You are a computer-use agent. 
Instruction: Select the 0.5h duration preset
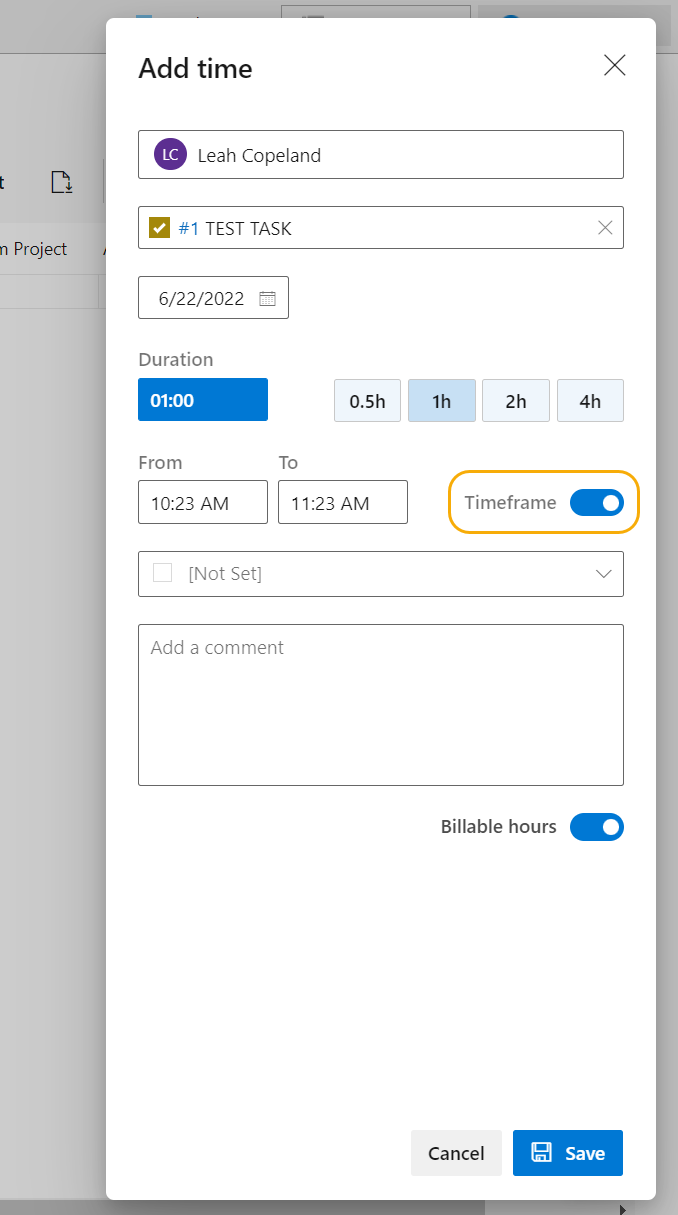pyautogui.click(x=367, y=401)
